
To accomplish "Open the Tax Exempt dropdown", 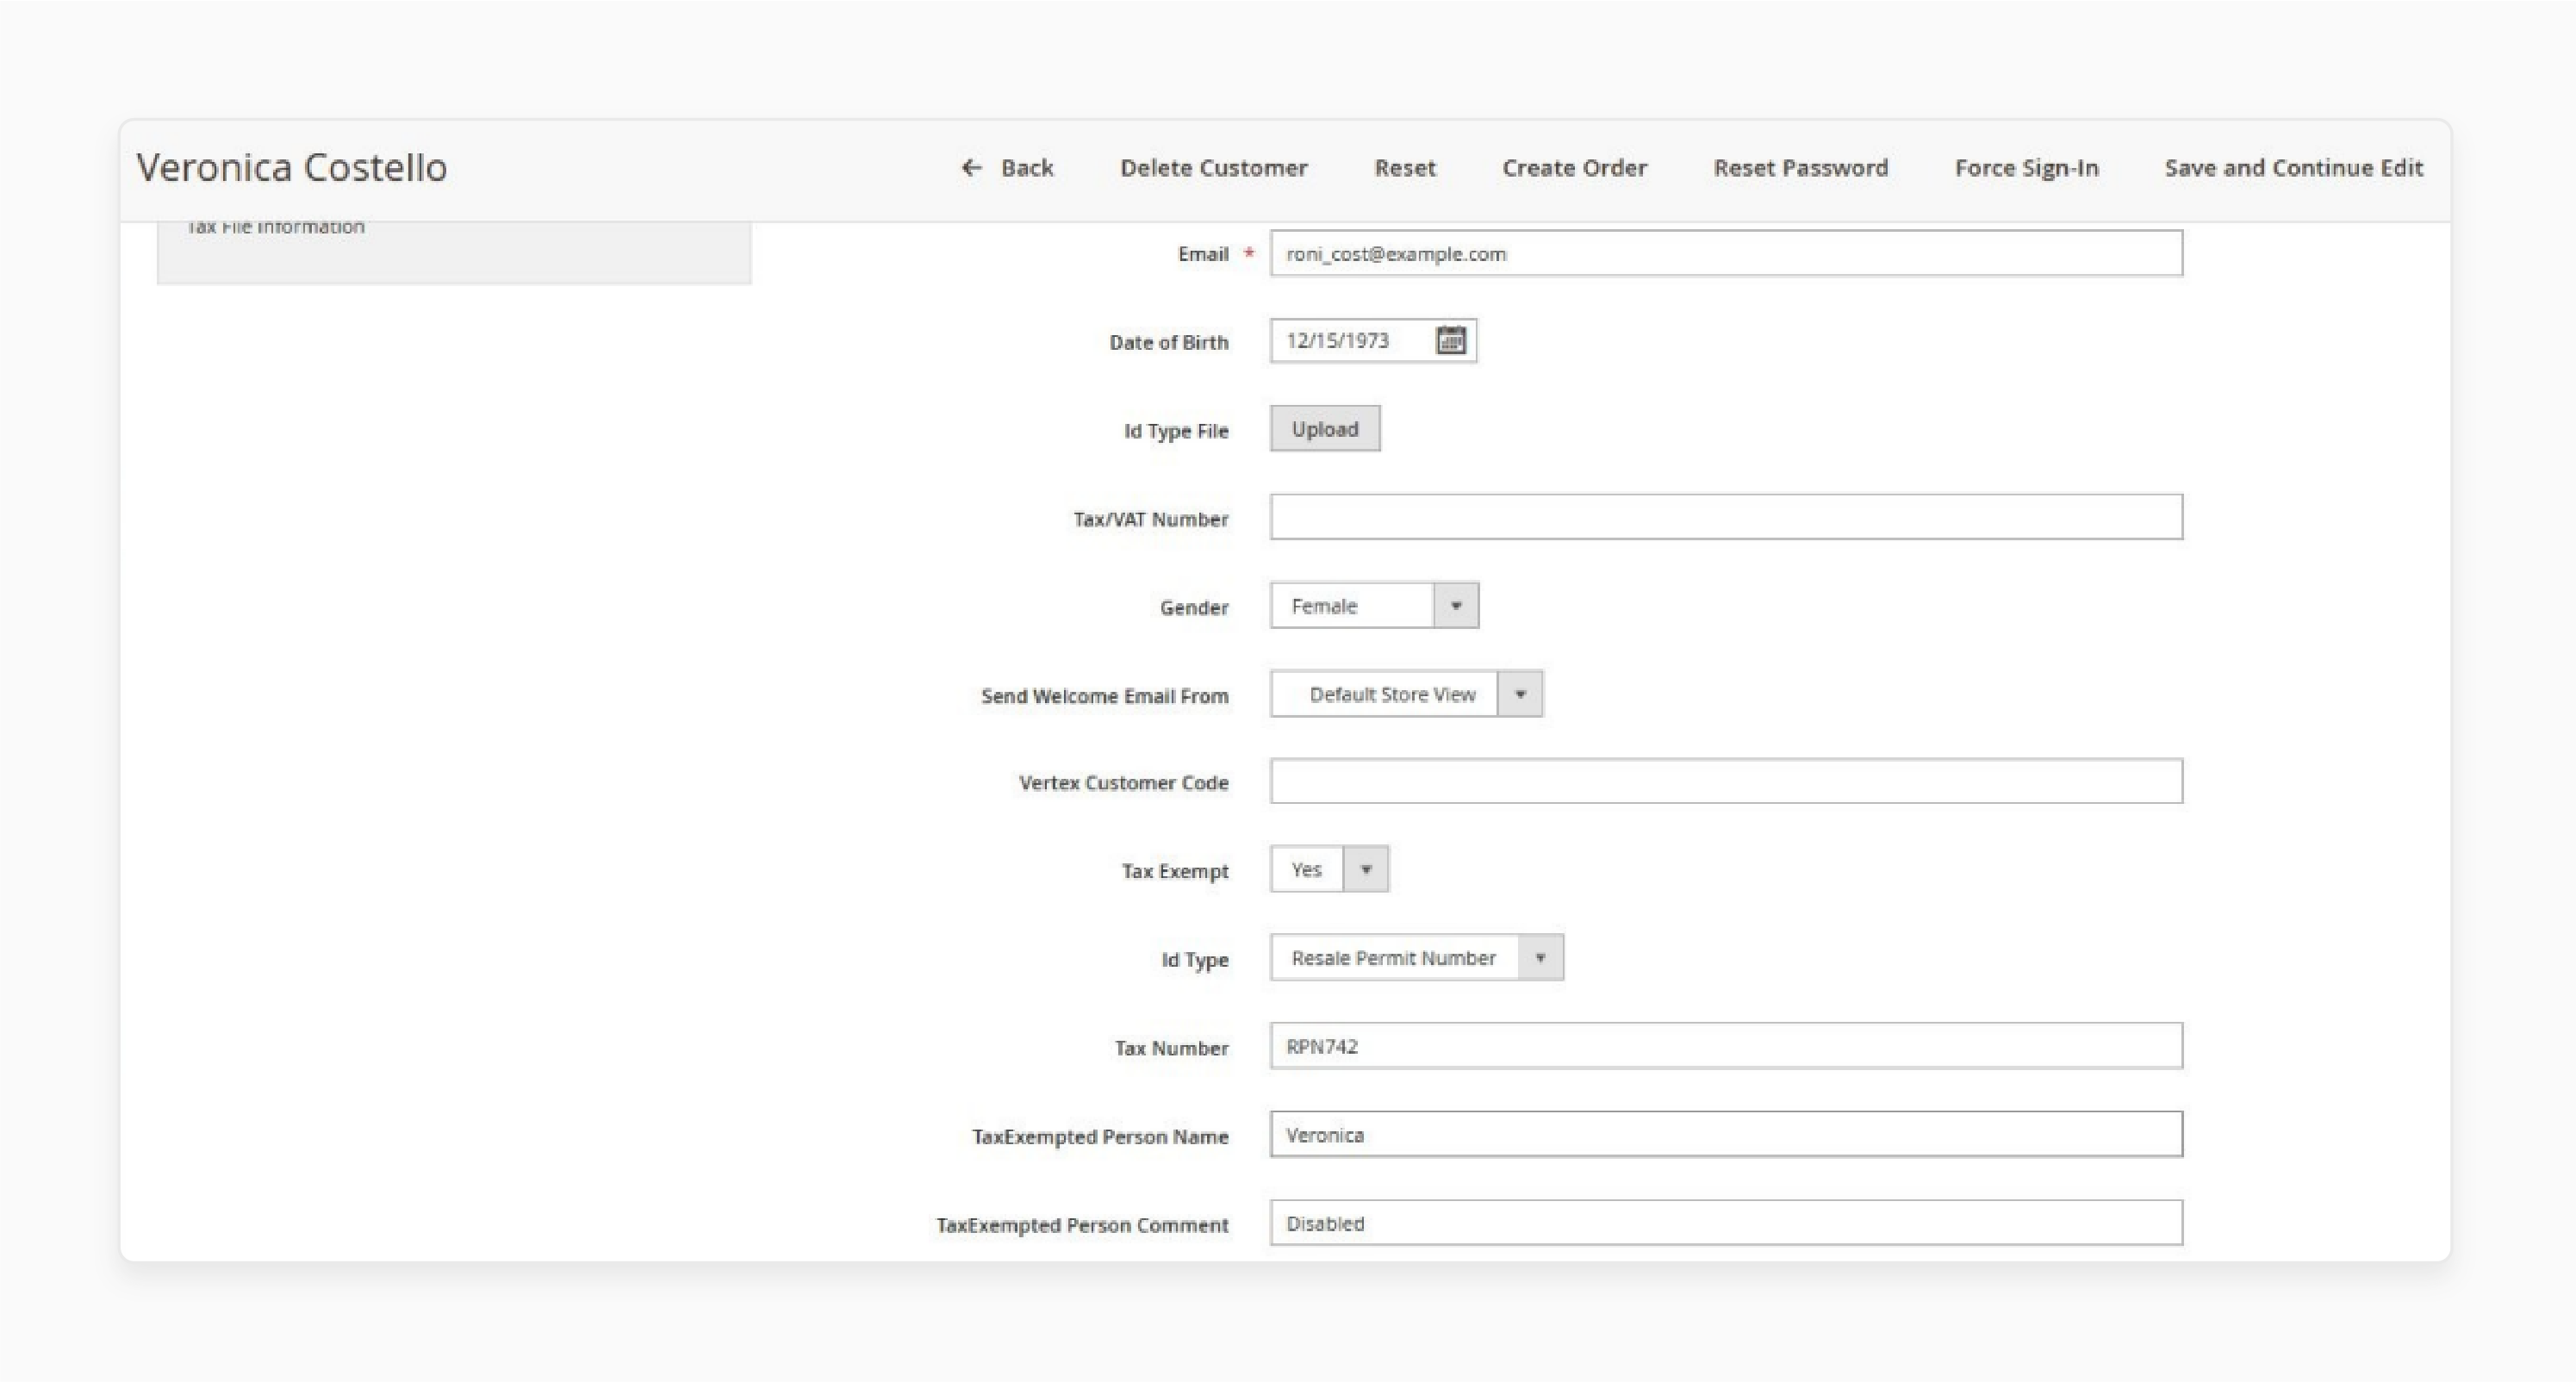I will point(1329,869).
